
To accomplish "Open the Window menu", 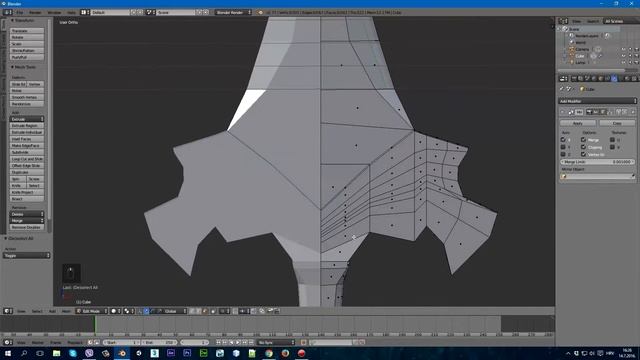I will tap(54, 13).
